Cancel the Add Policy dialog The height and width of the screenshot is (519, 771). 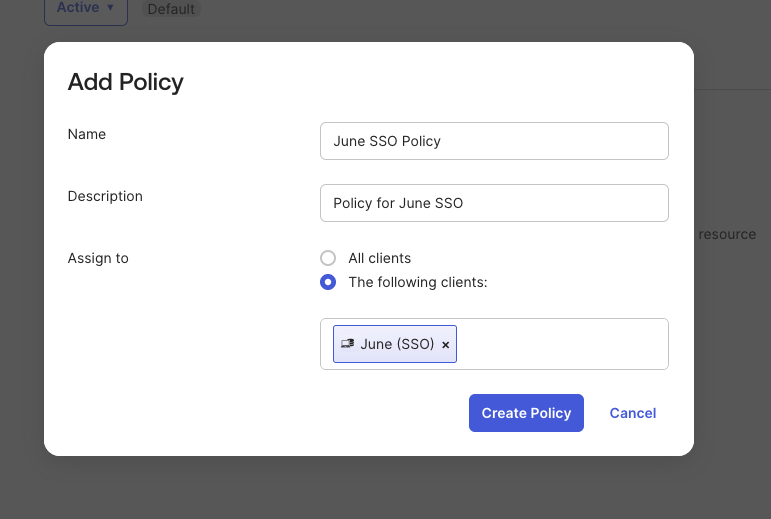pos(633,413)
